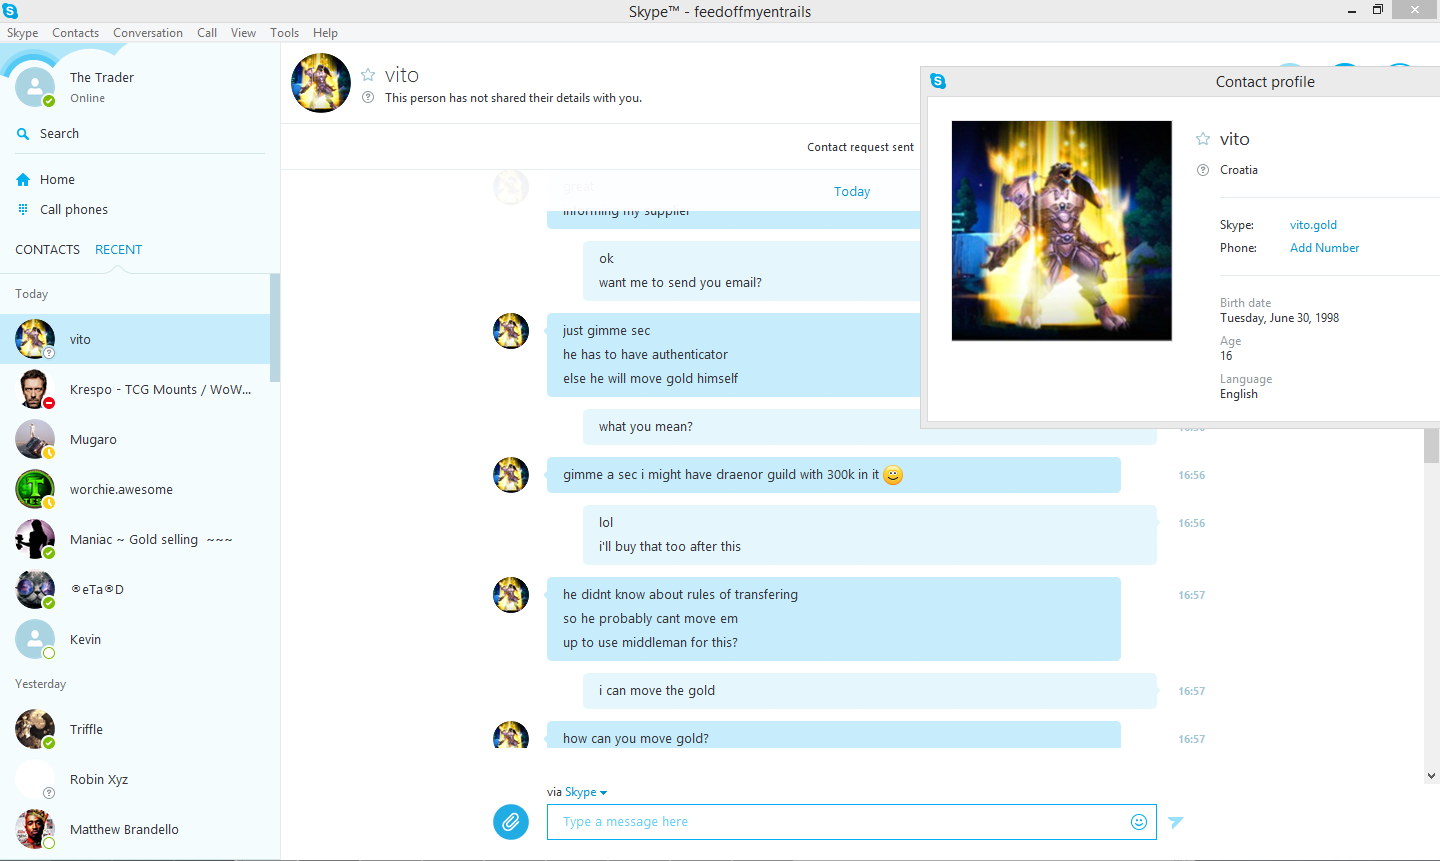Click question mark icon beside details-not-shared notice
This screenshot has height=861, width=1440.
368,97
